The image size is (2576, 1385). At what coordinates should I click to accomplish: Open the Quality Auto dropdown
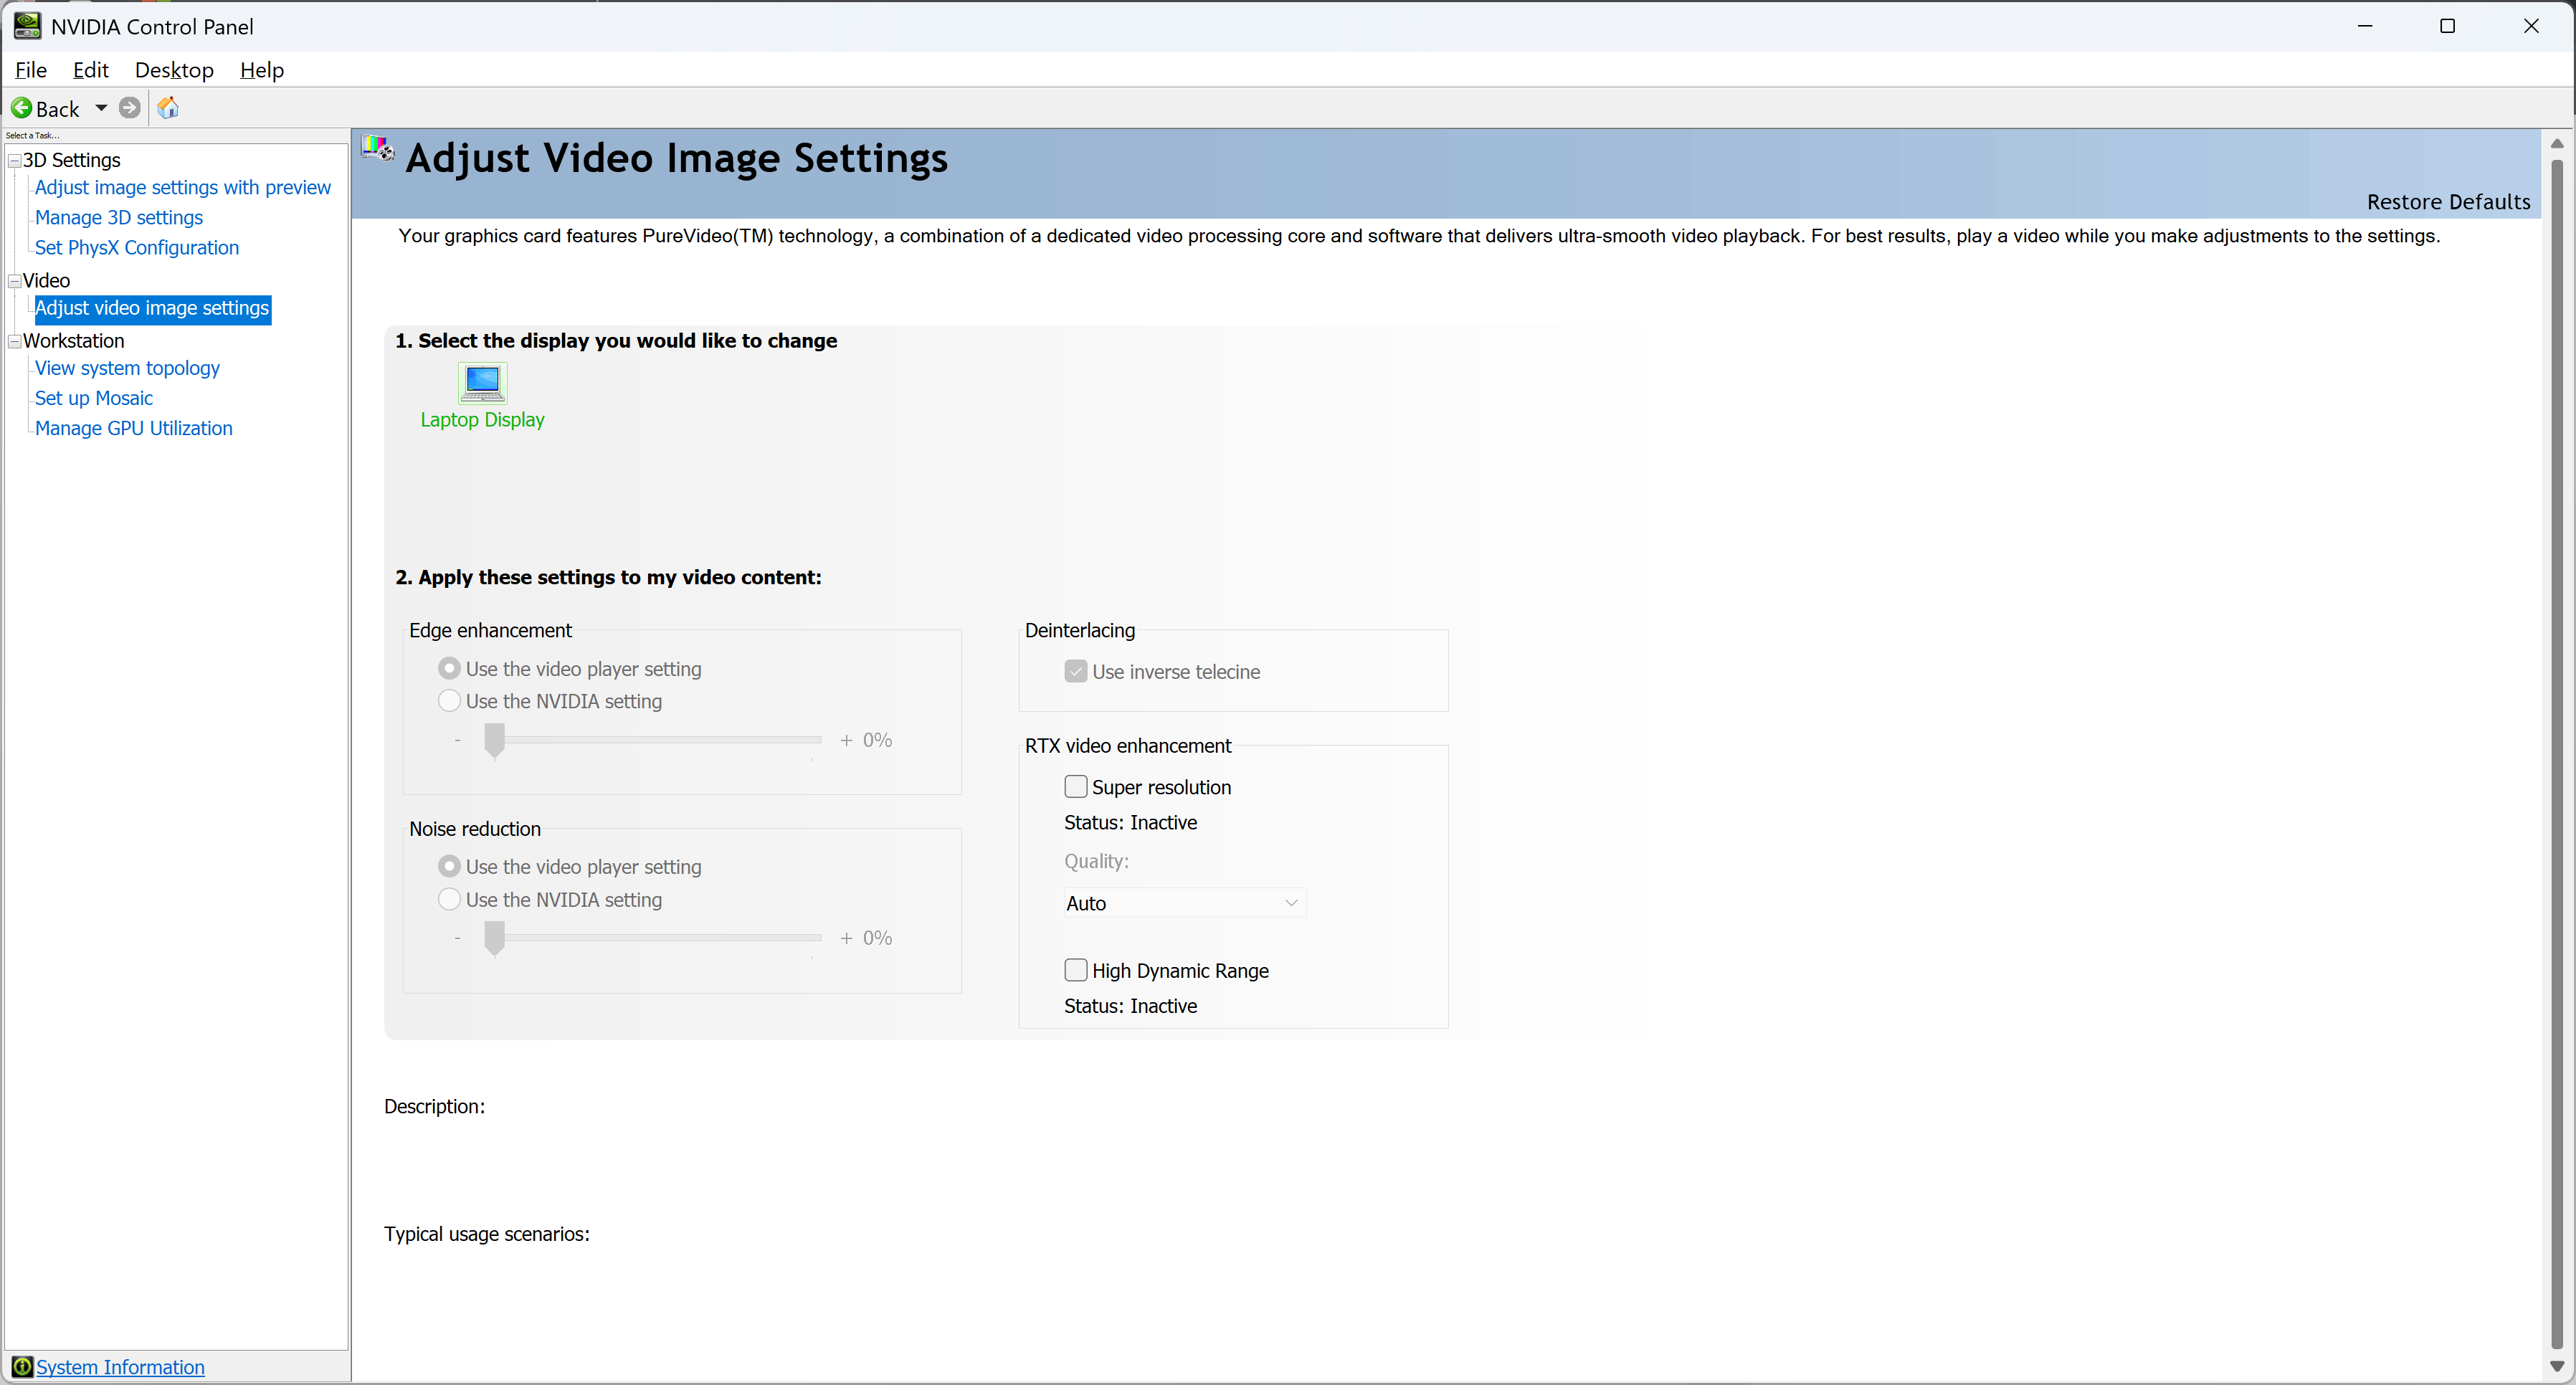[x=1184, y=903]
